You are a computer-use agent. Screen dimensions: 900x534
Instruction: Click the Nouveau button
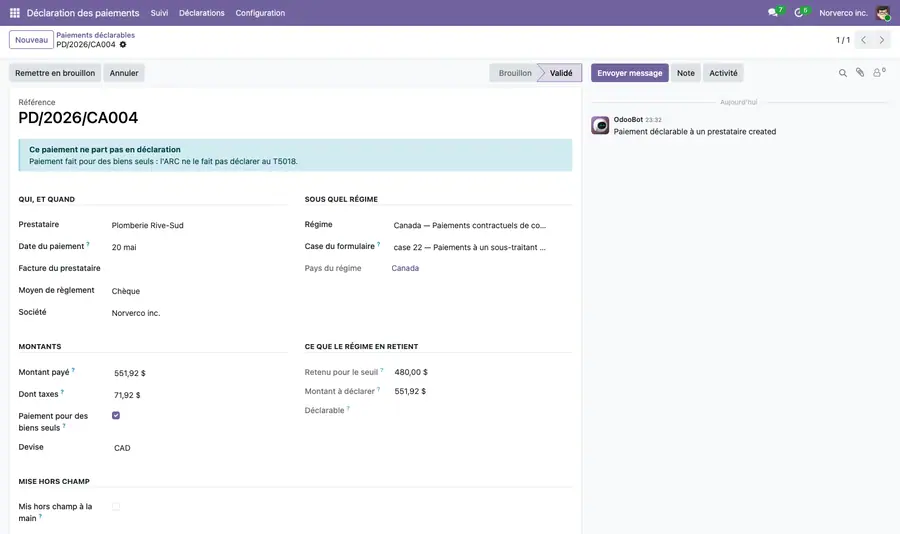click(32, 40)
